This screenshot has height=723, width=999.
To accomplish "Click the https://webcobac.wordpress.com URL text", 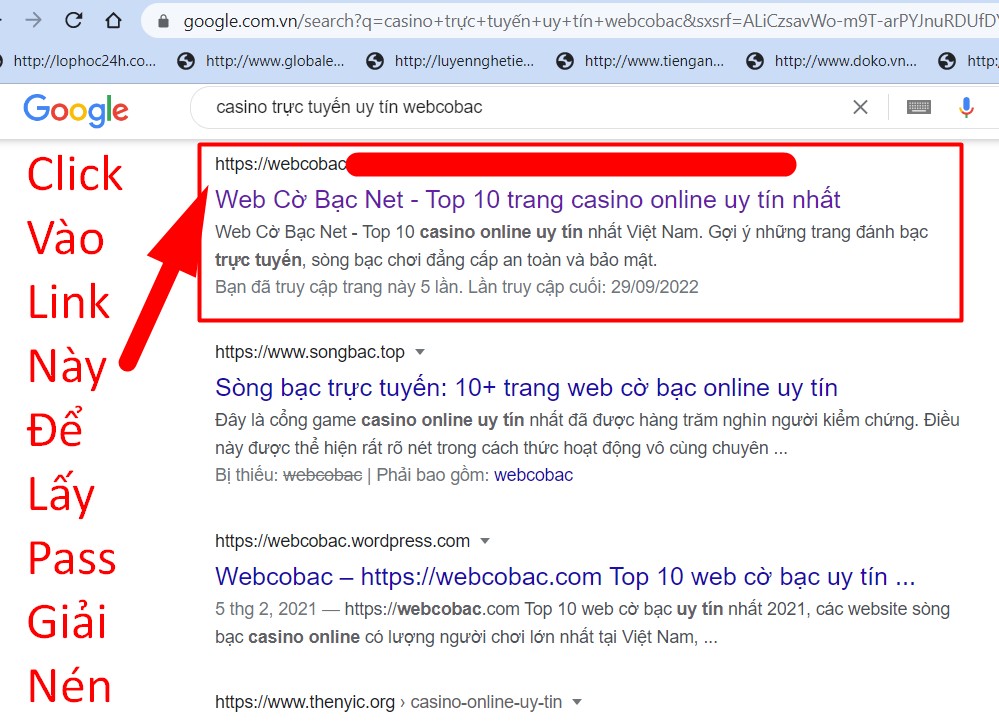I will 343,541.
